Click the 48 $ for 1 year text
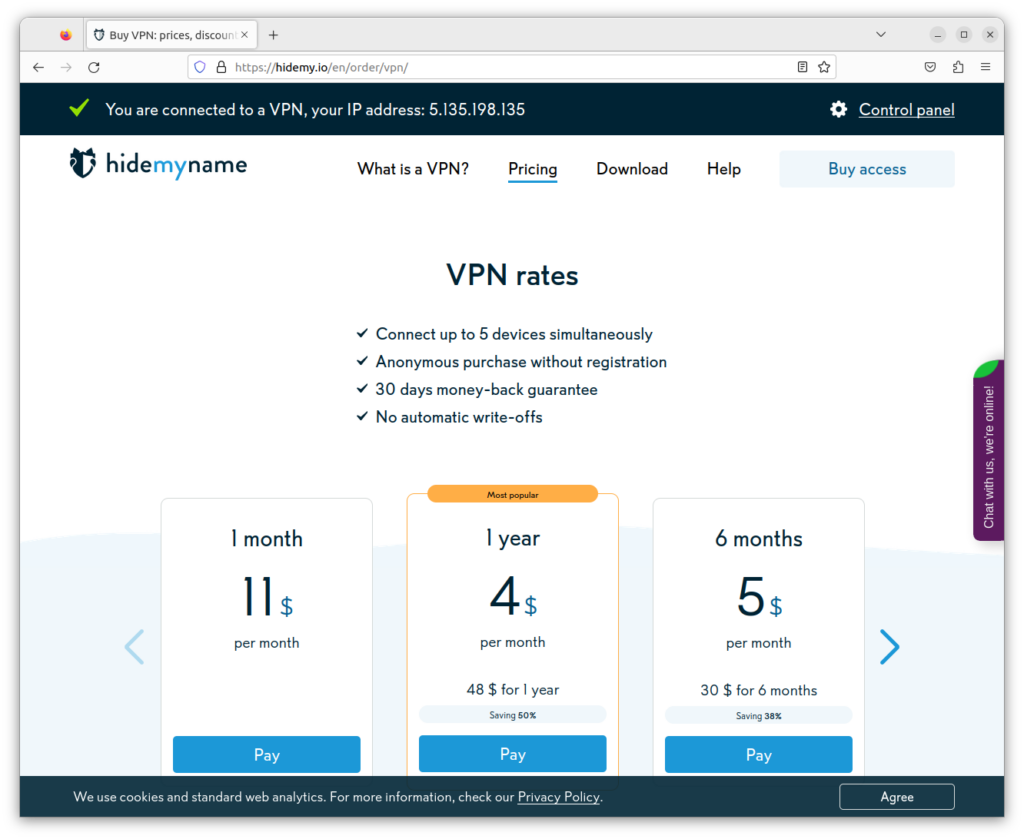 point(513,689)
